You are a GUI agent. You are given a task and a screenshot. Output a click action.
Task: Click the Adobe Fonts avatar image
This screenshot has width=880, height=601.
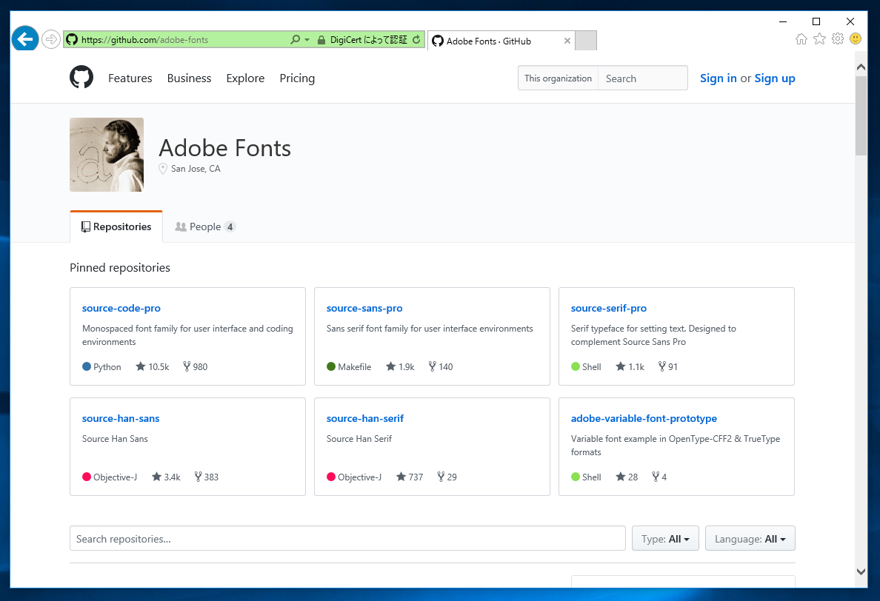coord(107,155)
